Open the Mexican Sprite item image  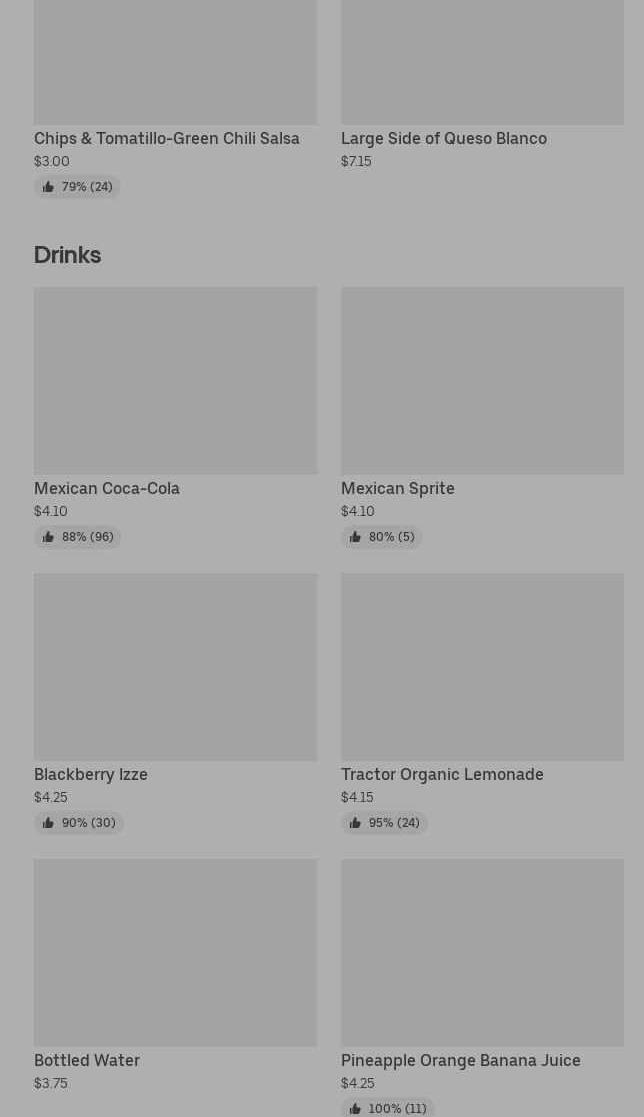tap(482, 380)
